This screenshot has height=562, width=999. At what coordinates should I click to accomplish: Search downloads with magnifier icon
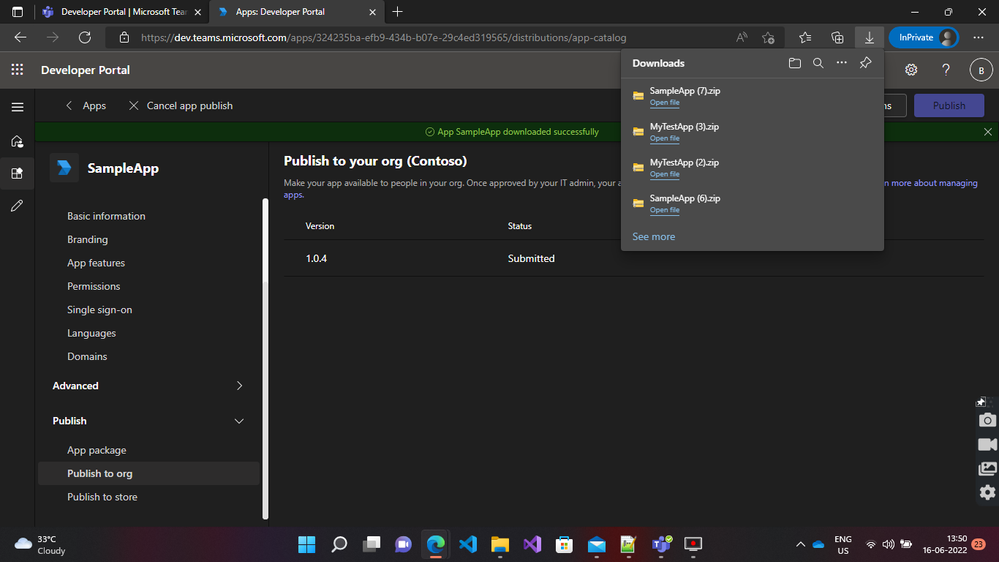point(818,63)
